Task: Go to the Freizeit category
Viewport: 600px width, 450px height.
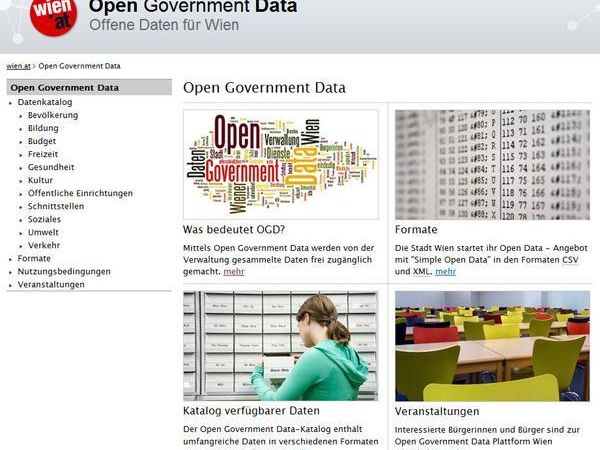Action: pos(43,154)
